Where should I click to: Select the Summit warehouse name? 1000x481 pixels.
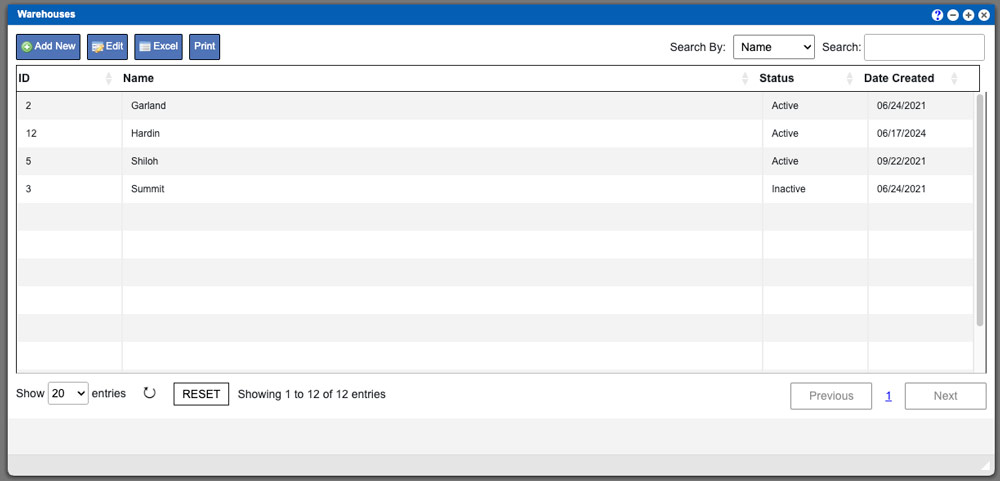tap(147, 189)
